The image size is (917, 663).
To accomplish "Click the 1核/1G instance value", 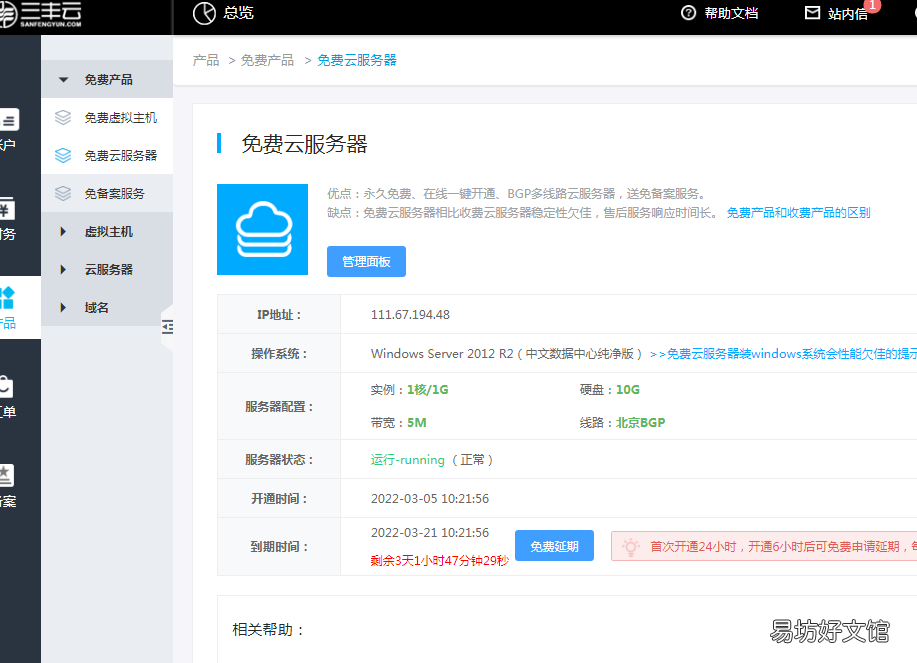I will pyautogui.click(x=428, y=389).
